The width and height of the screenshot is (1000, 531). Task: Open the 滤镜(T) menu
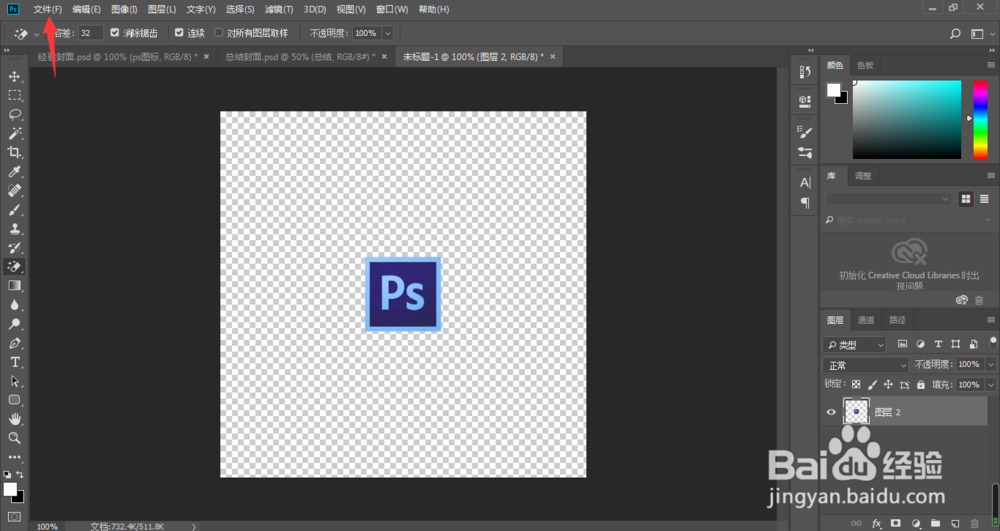[279, 10]
